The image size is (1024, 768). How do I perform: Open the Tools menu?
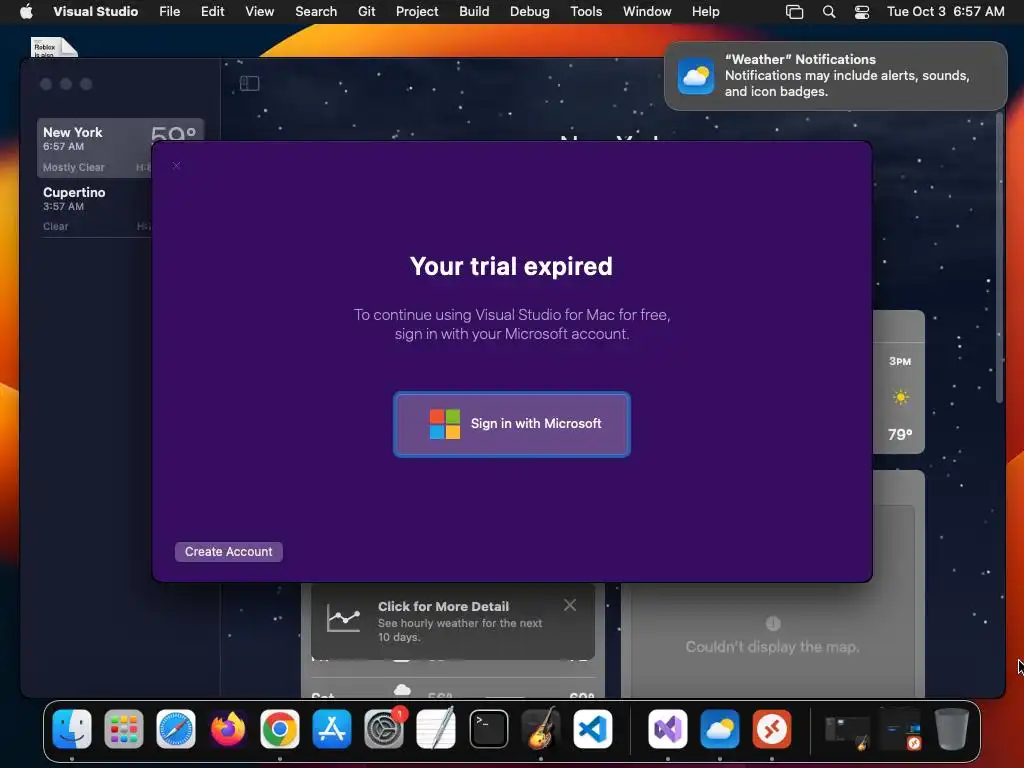586,11
